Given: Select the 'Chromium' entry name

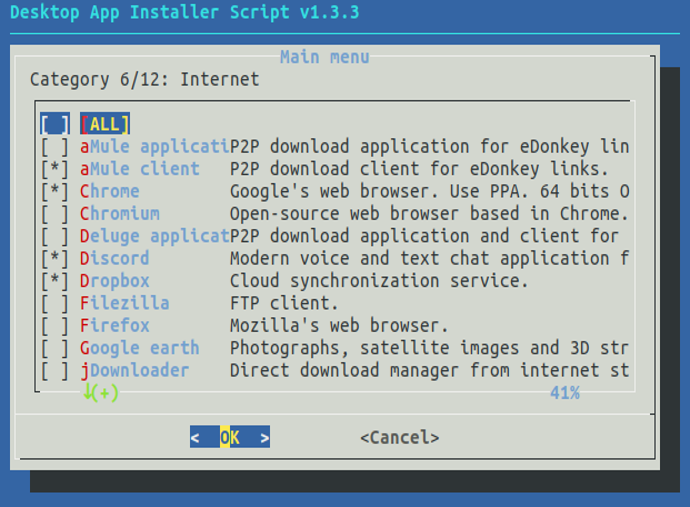Looking at the screenshot, I should [120, 214].
